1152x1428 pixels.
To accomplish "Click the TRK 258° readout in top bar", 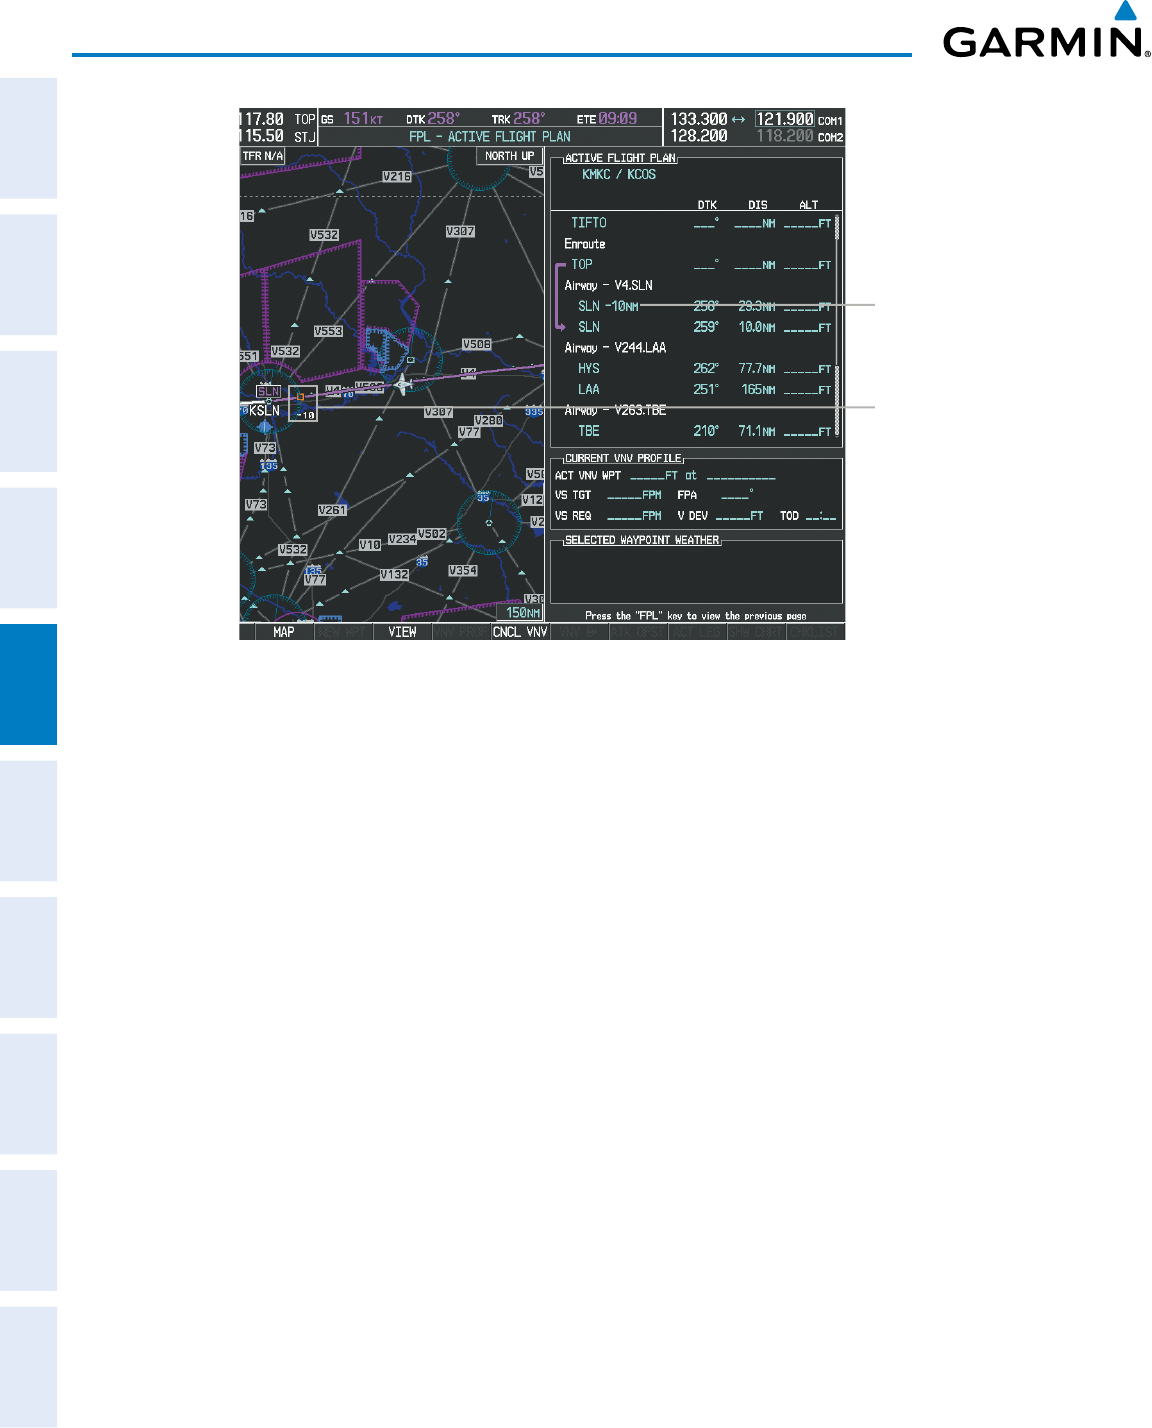I will coord(519,119).
